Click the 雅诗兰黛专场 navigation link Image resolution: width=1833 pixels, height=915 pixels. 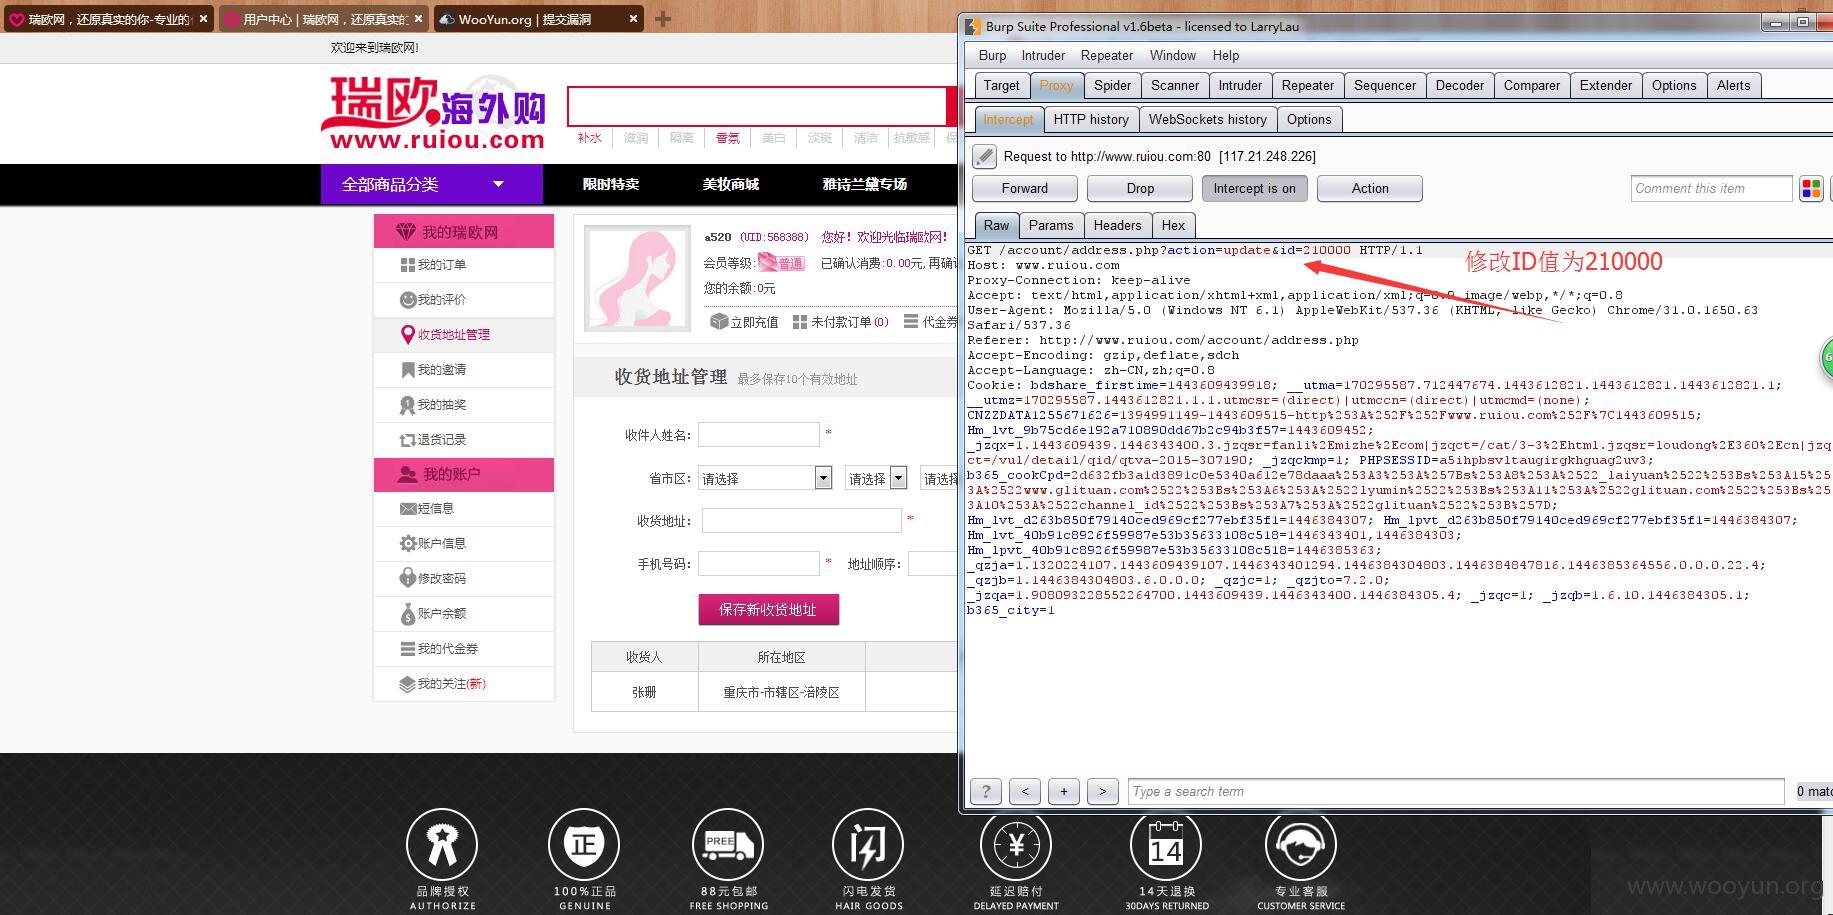click(865, 184)
